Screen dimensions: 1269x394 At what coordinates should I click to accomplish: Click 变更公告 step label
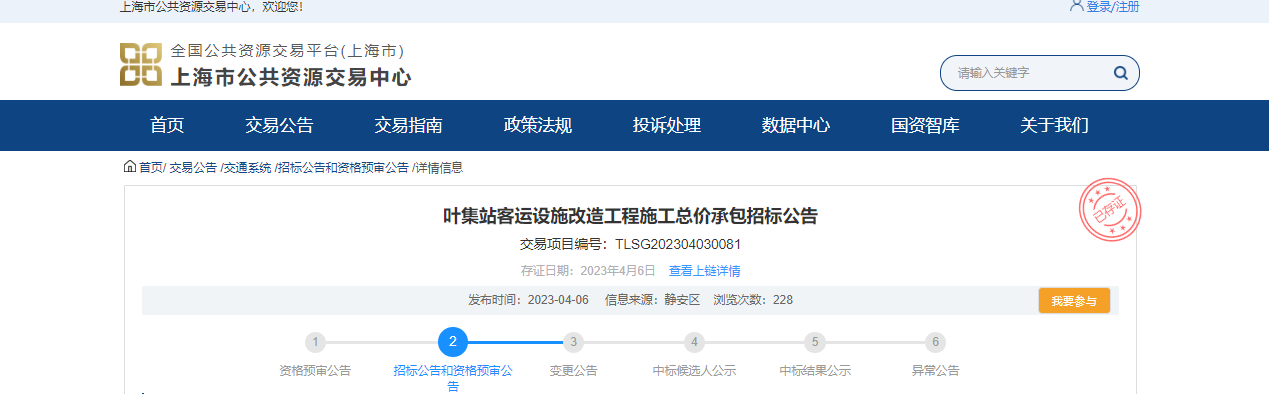point(573,371)
